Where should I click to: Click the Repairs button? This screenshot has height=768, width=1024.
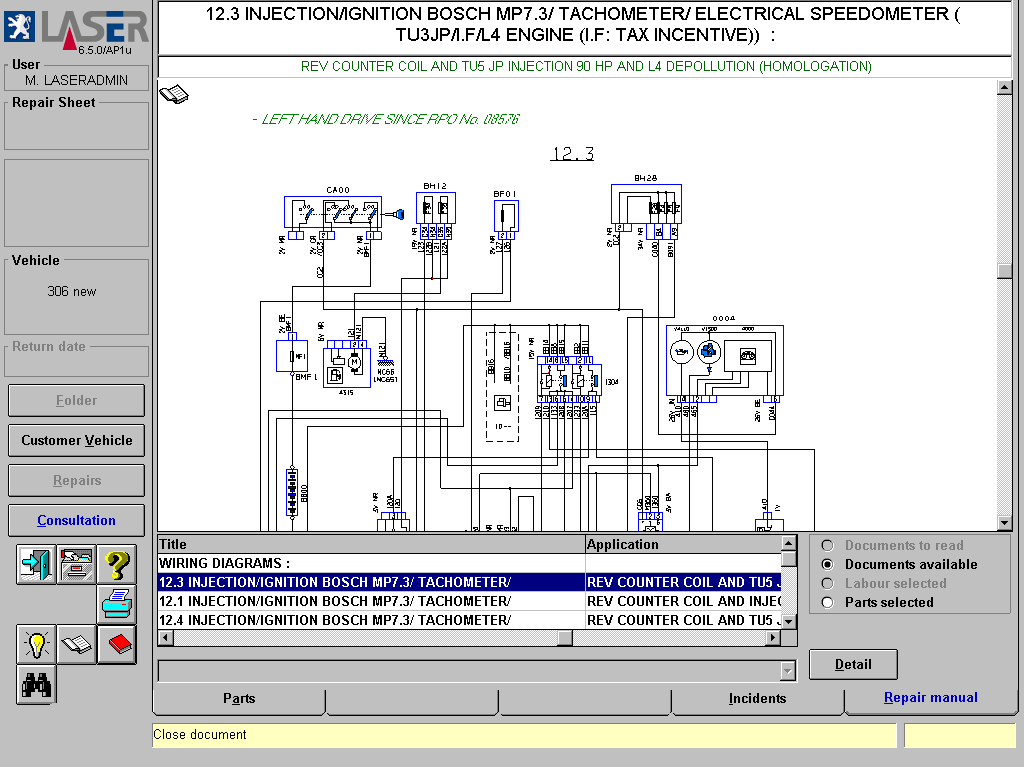pyautogui.click(x=76, y=481)
